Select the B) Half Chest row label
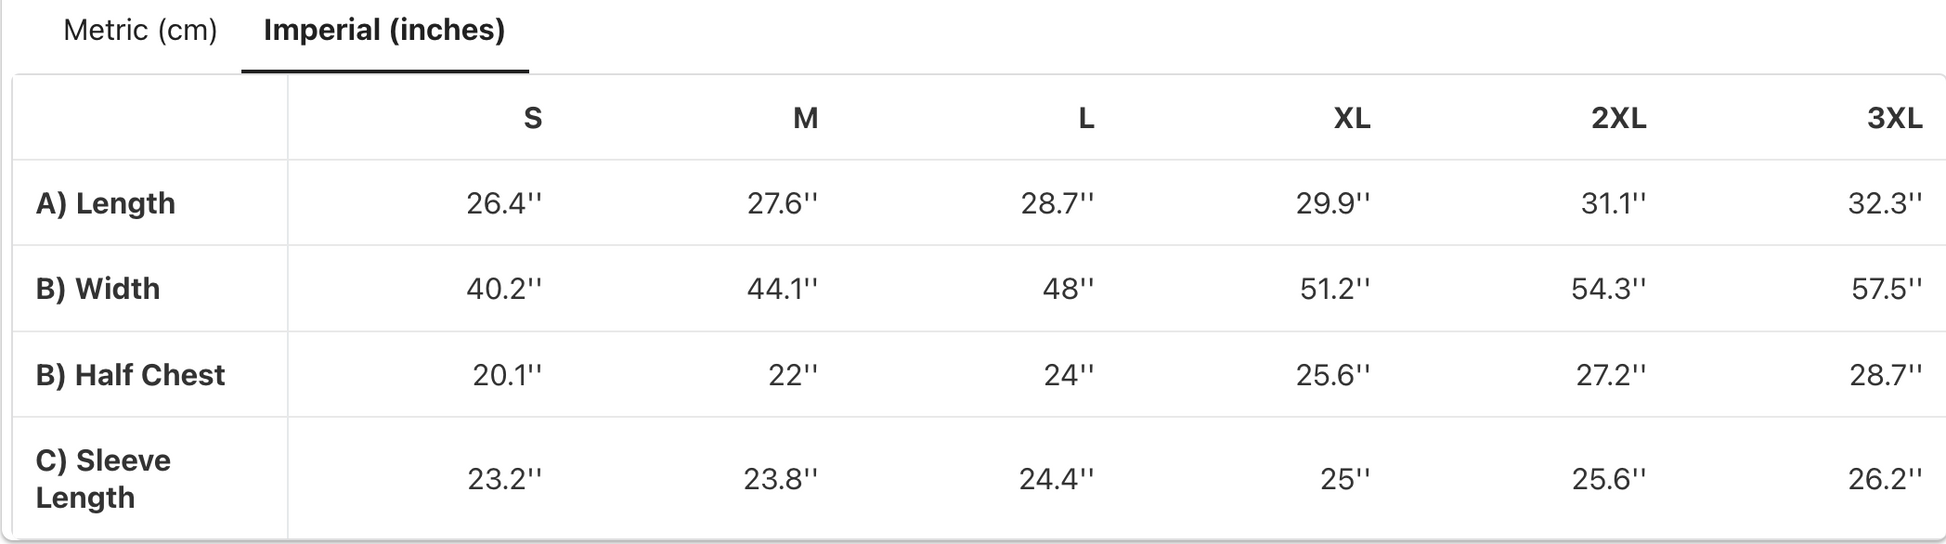This screenshot has height=544, width=1946. [130, 375]
